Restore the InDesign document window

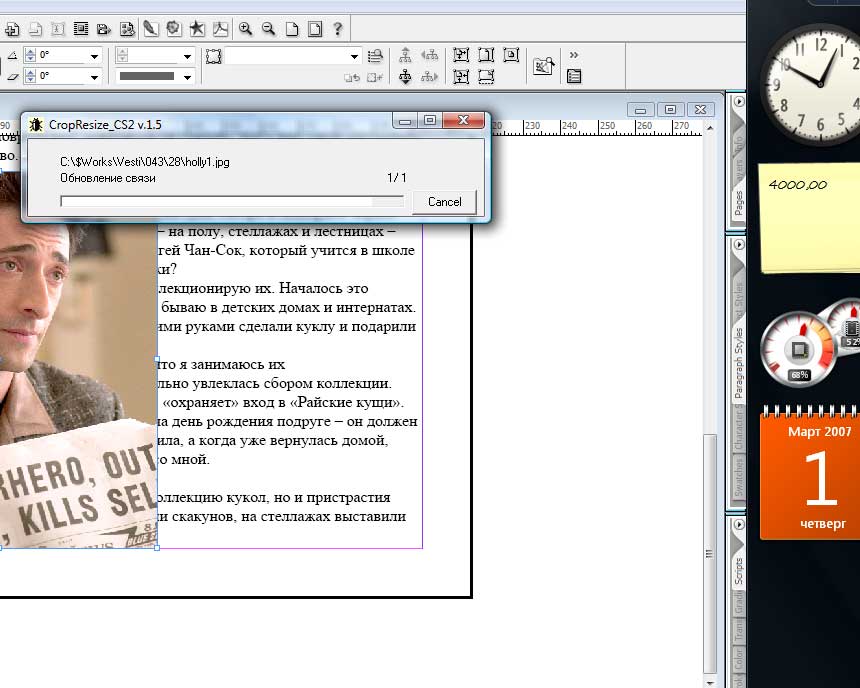coord(670,110)
